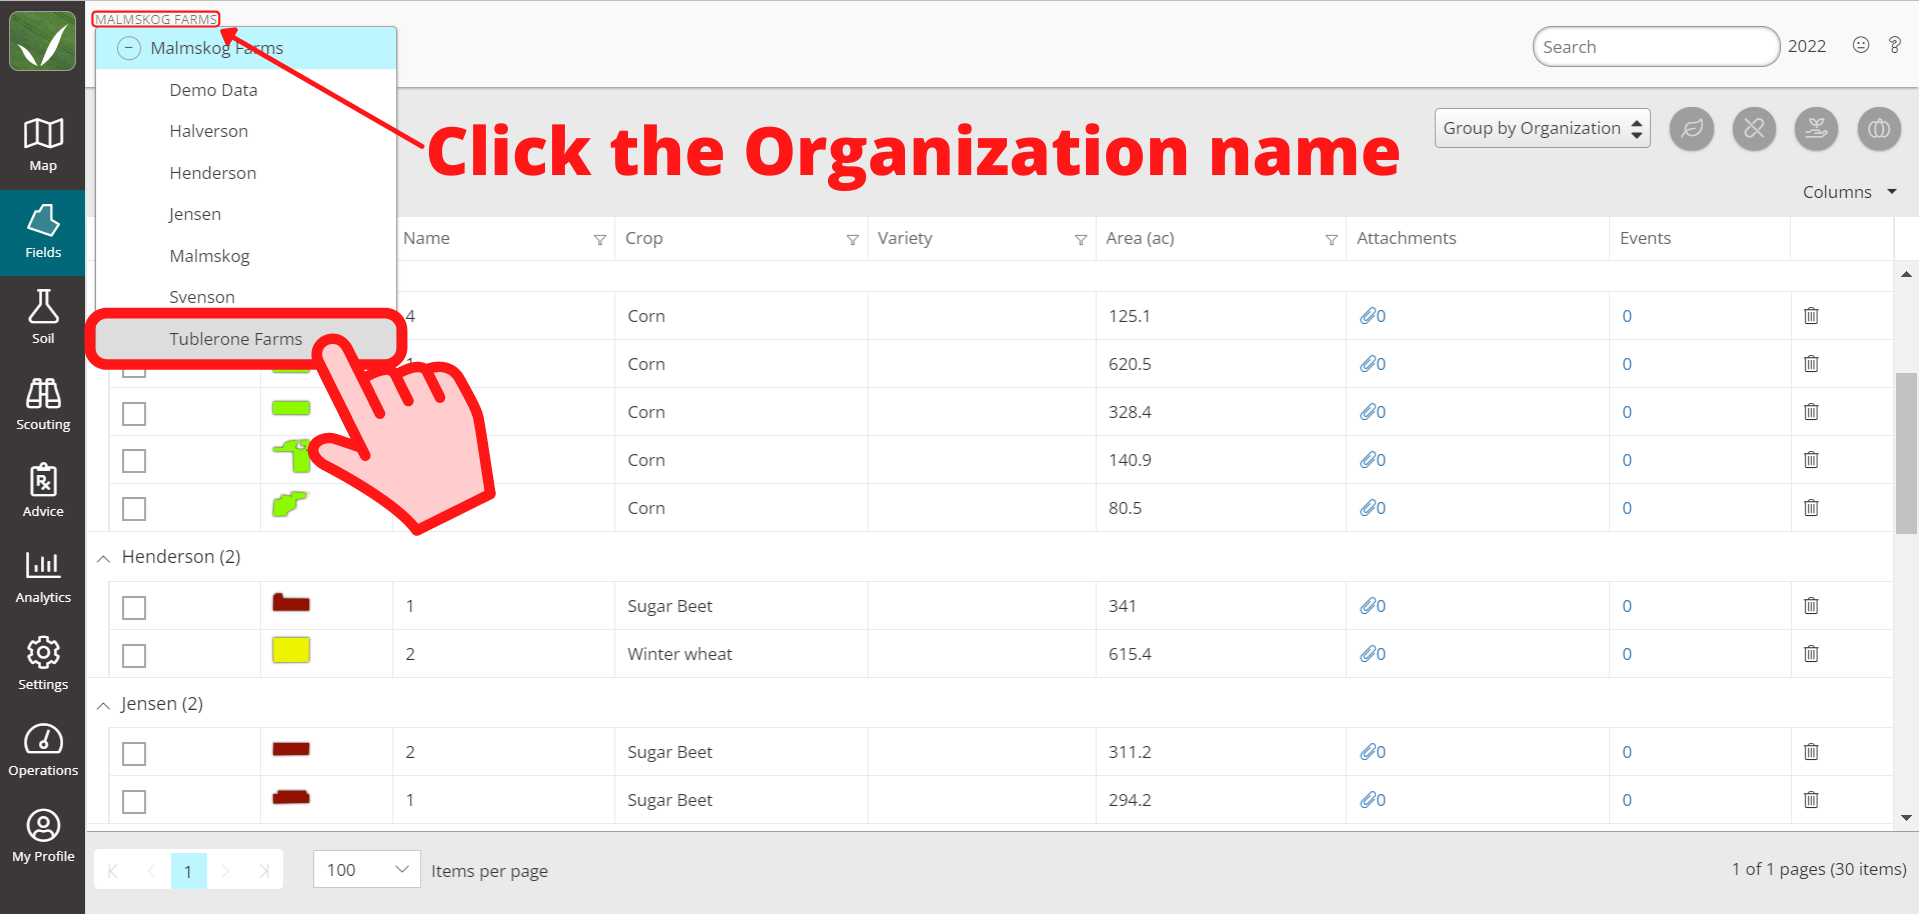Click the leaf crop toolbar button
Screen dimensions: 1919x914
[1692, 129]
